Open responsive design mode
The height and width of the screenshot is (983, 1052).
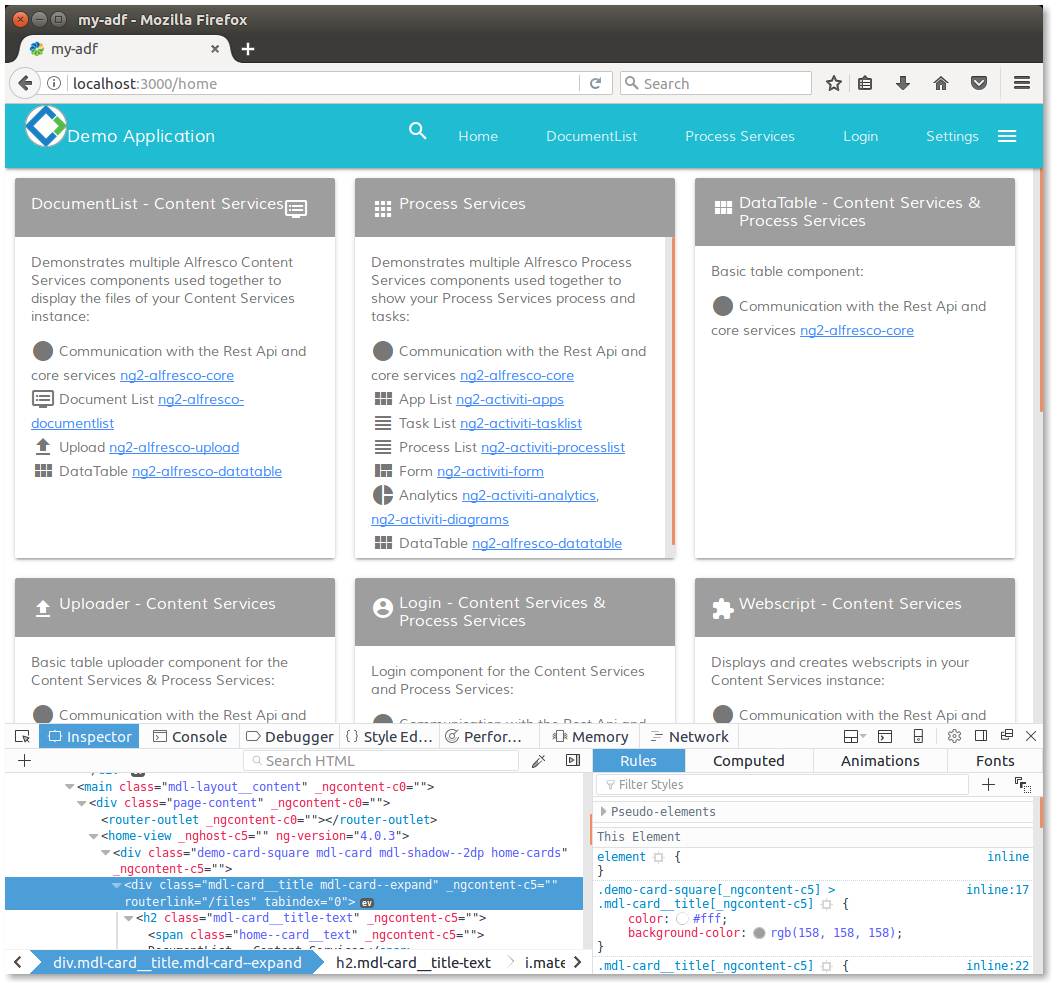click(918, 736)
